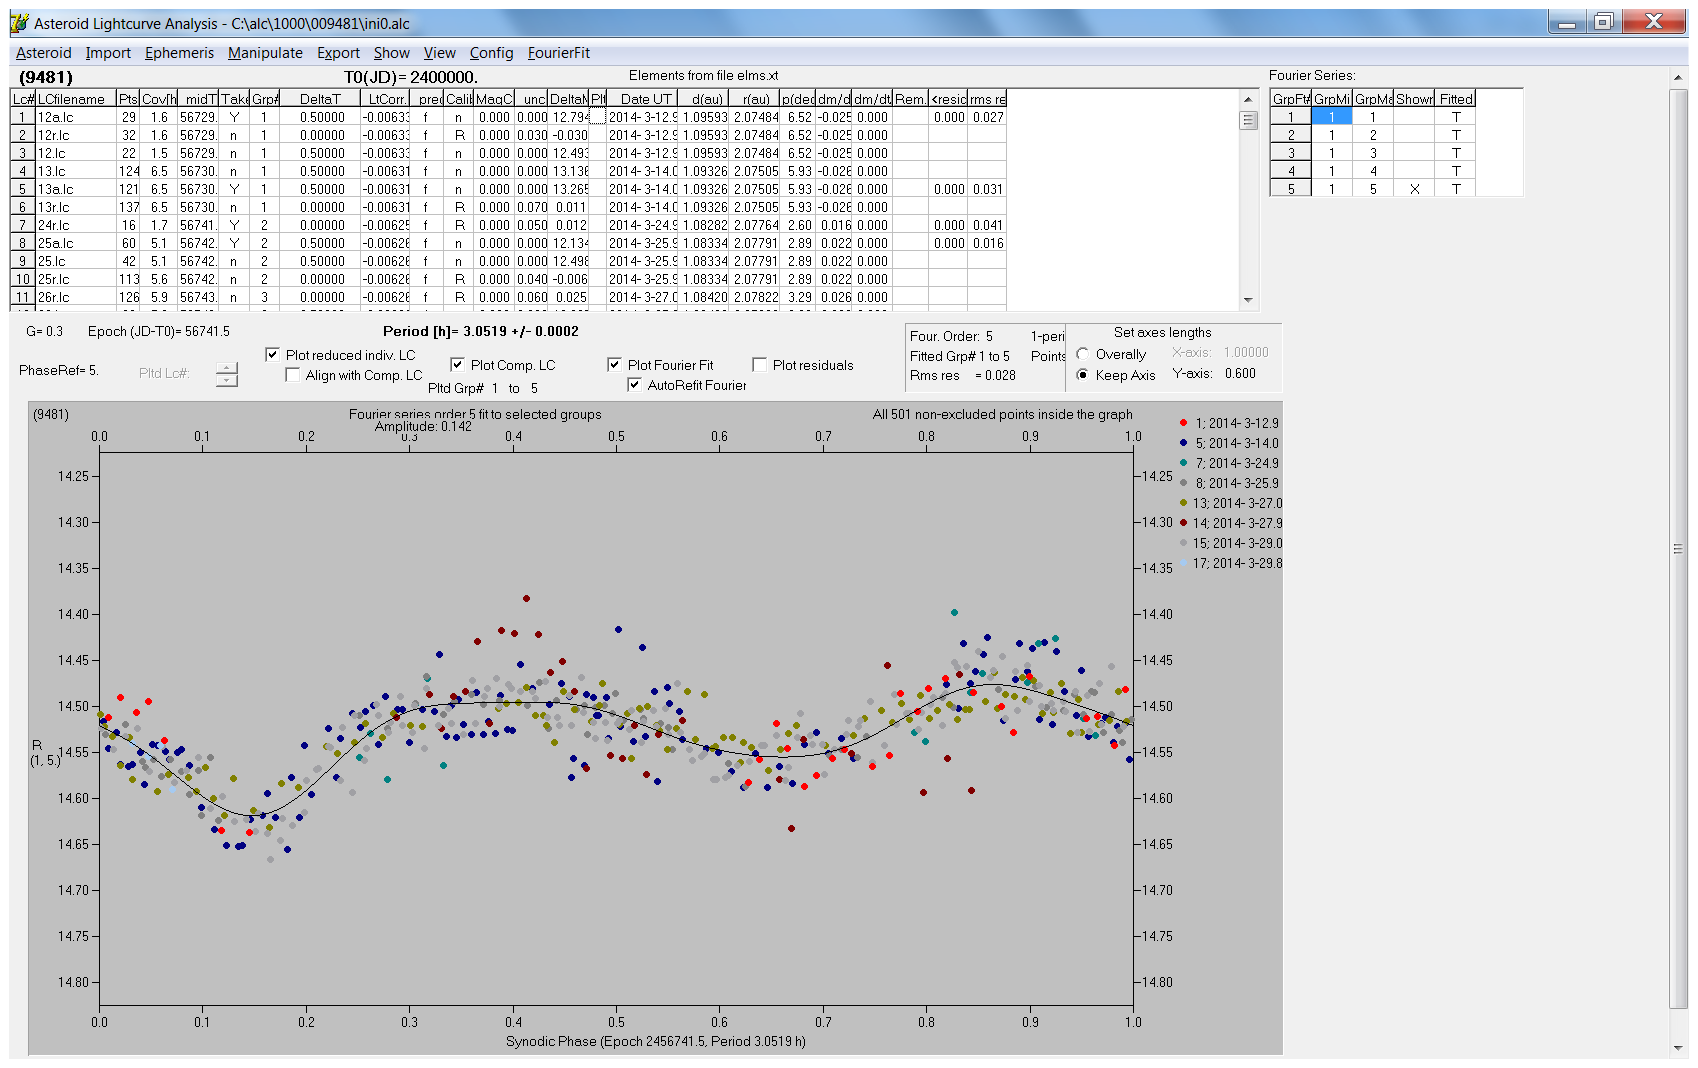Click legend entry 13; 2014-3-27.0
The width and height of the screenshot is (1698, 1068).
(1230, 503)
